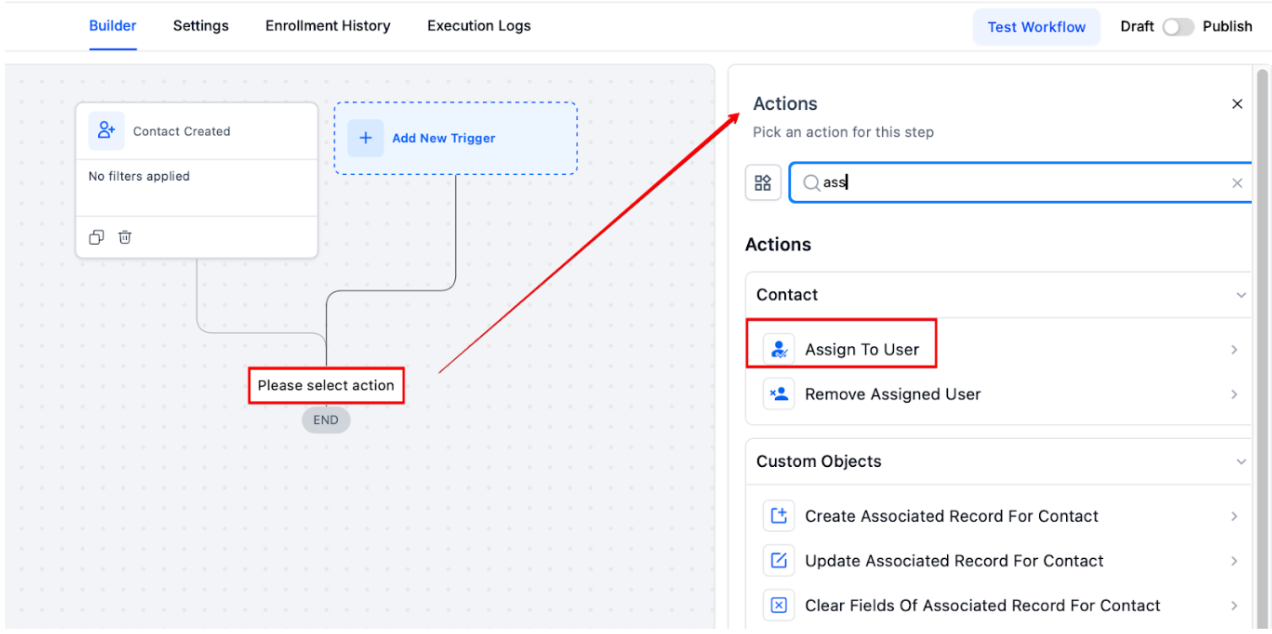Viewport: 1272px width, 634px height.
Task: Click the Create Associated Record icon
Action: (x=778, y=516)
